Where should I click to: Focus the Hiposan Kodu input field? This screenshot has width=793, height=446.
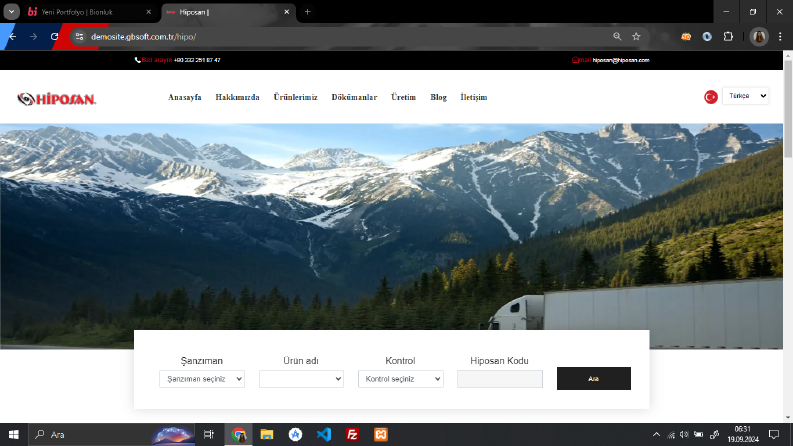point(500,379)
